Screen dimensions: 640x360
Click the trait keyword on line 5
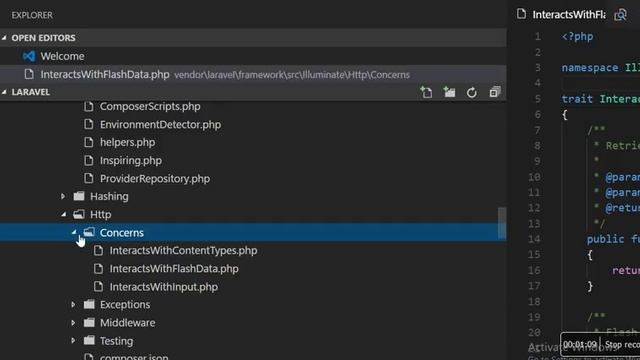click(x=577, y=99)
